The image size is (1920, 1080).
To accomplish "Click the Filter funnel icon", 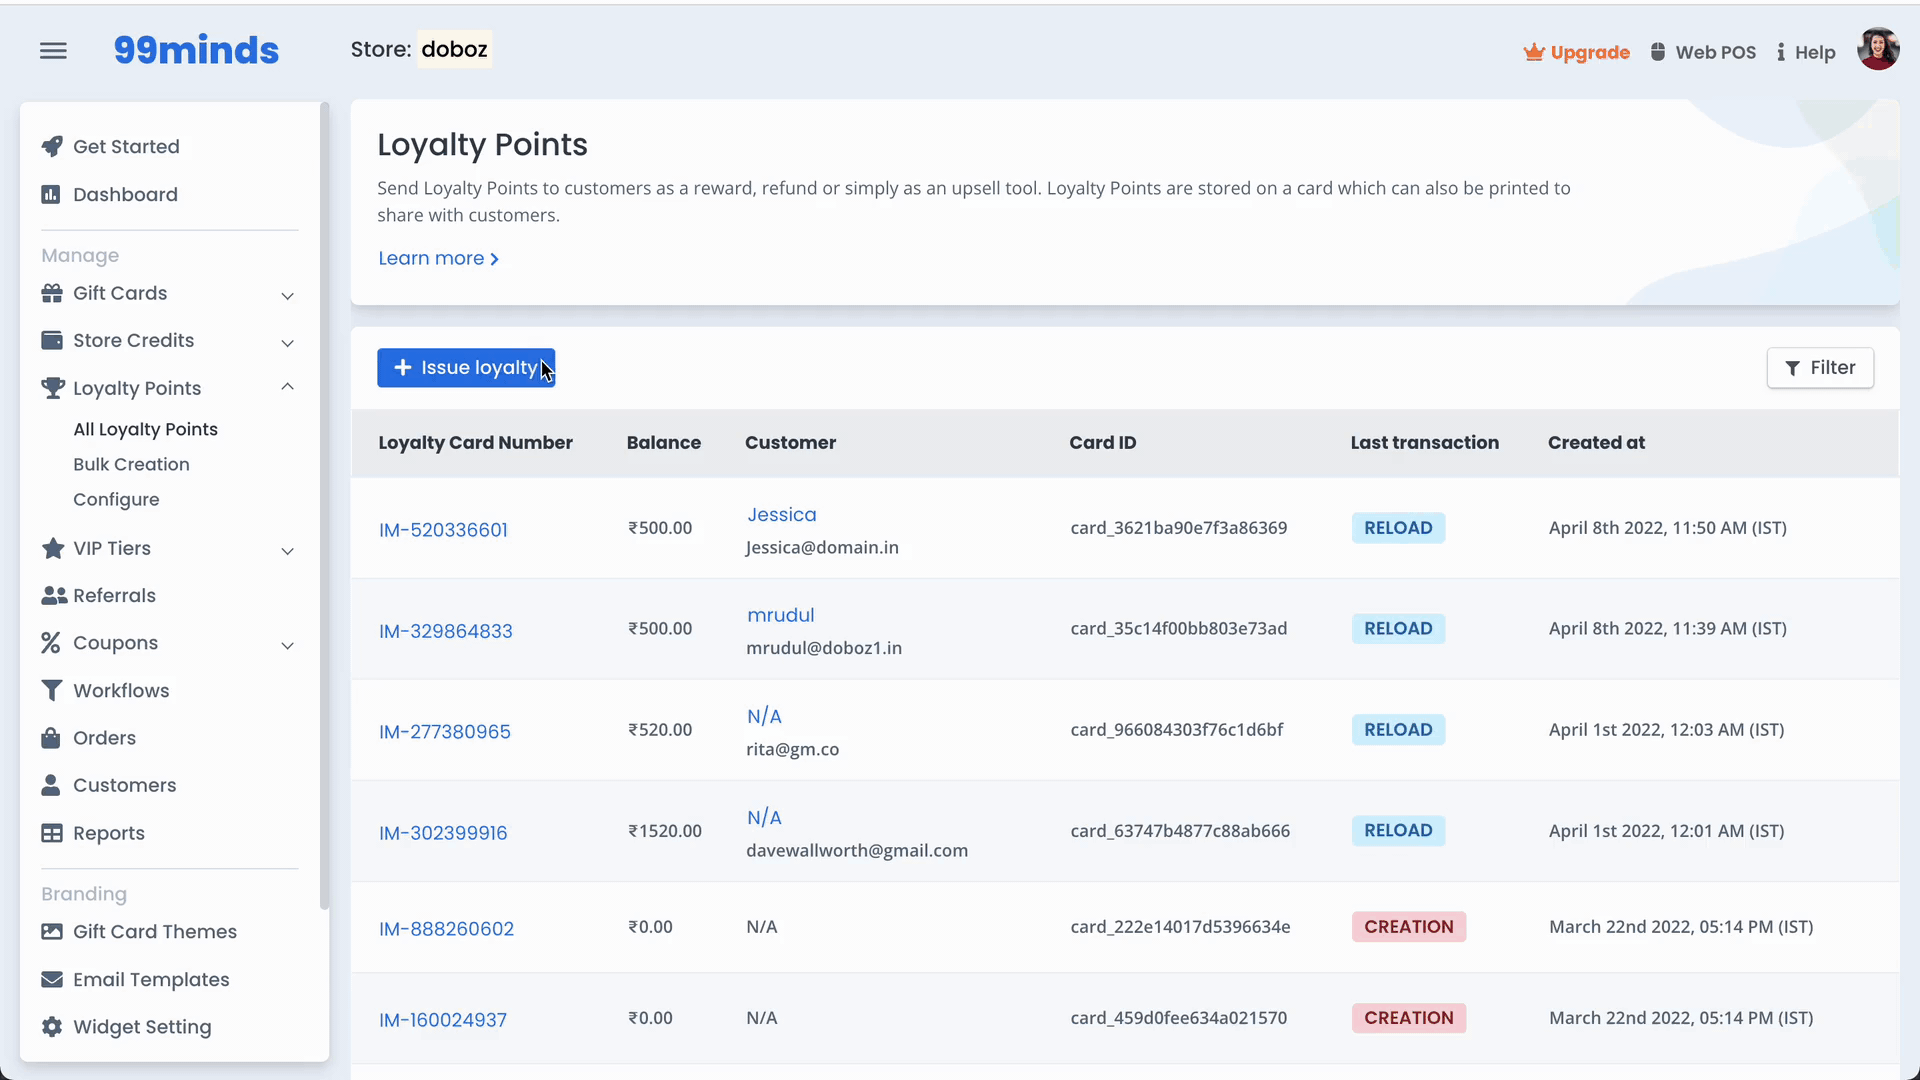I will [x=1793, y=368].
